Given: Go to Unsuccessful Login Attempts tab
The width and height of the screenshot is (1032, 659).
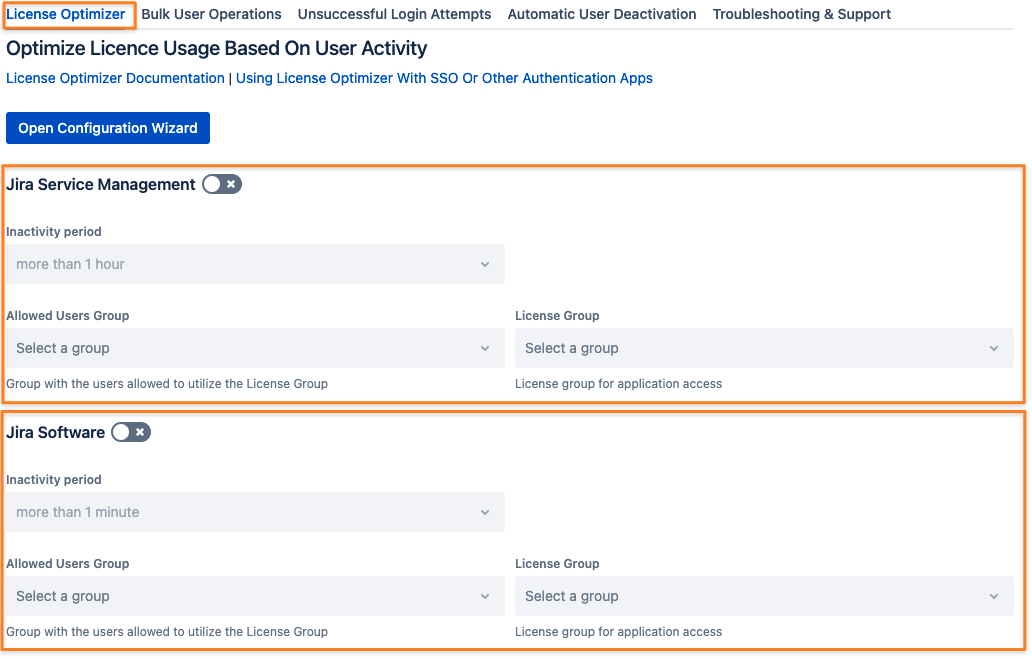Looking at the screenshot, I should [394, 14].
